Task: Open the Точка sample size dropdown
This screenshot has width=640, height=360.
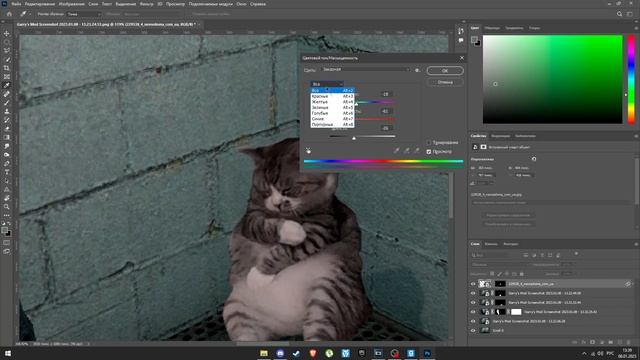Action: pyautogui.click(x=84, y=14)
